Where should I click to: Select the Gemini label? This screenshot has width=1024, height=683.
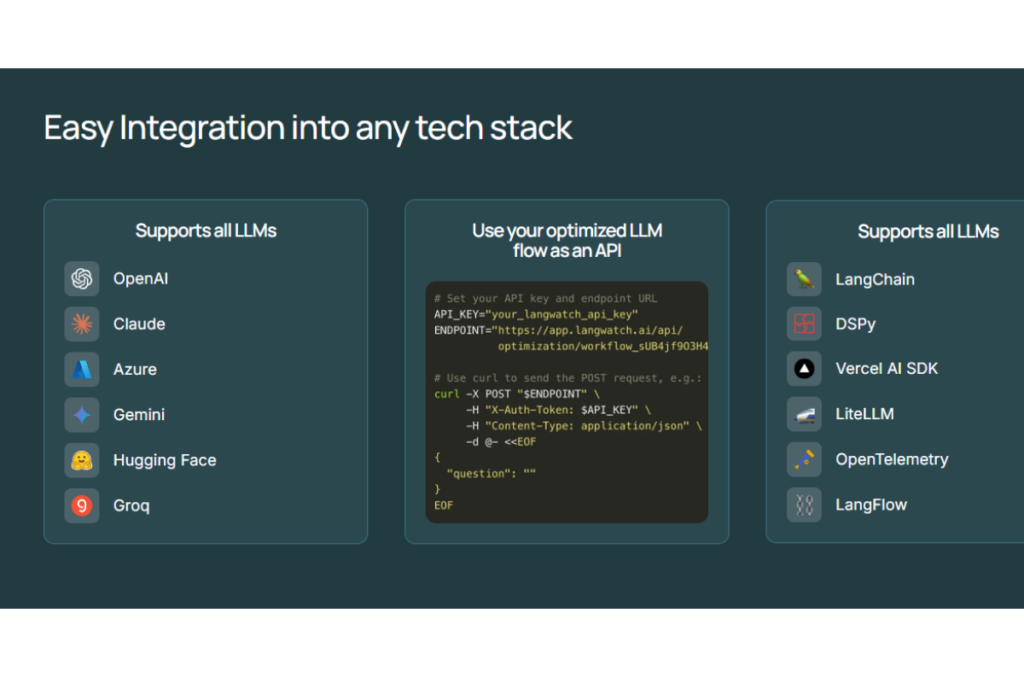(139, 415)
